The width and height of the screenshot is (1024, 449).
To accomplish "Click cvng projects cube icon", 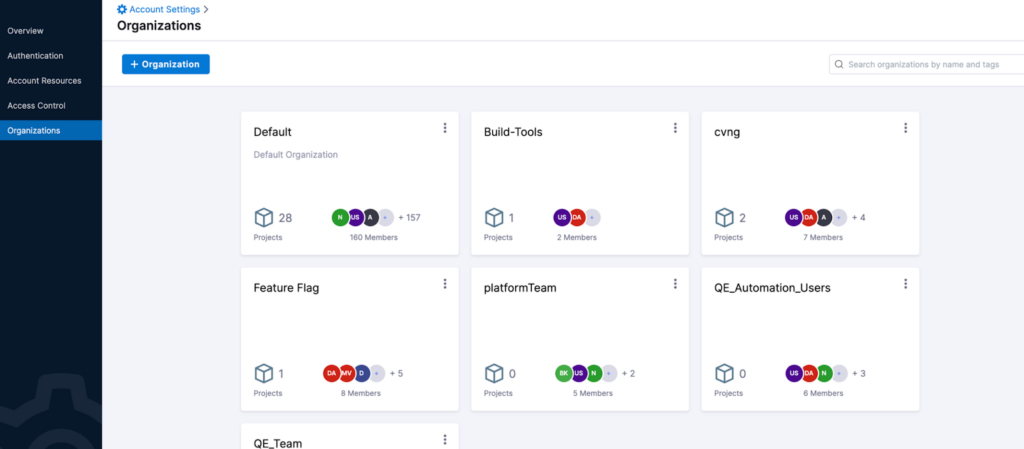I will click(x=724, y=217).
